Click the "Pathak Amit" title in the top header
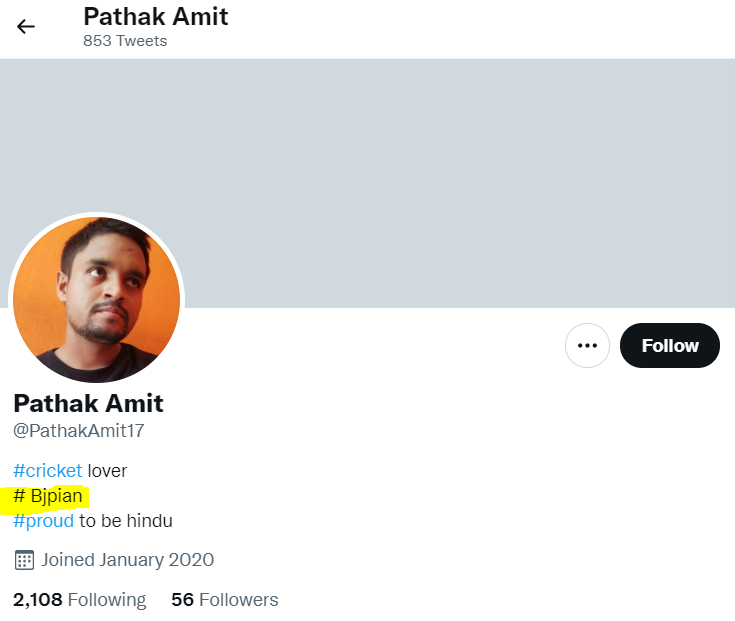 tap(156, 16)
